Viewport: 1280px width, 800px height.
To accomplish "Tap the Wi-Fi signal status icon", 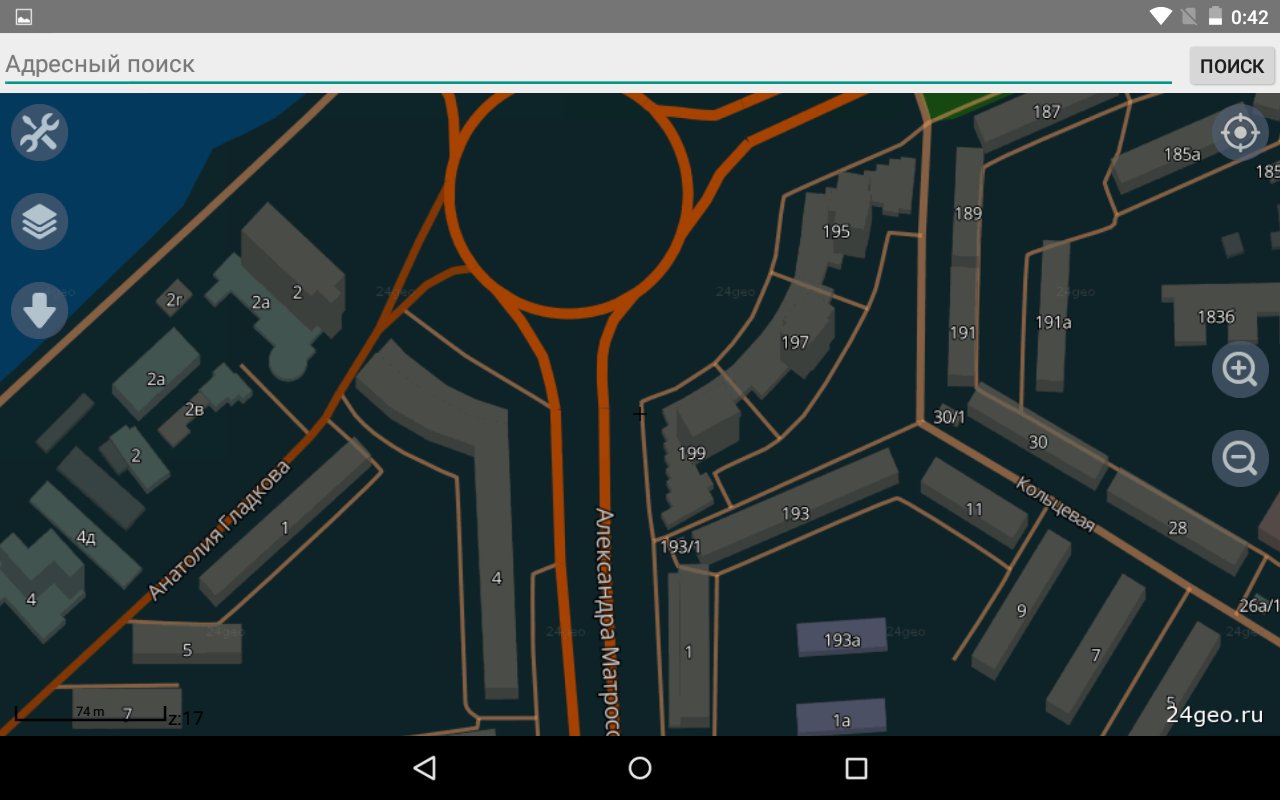I will (1161, 16).
